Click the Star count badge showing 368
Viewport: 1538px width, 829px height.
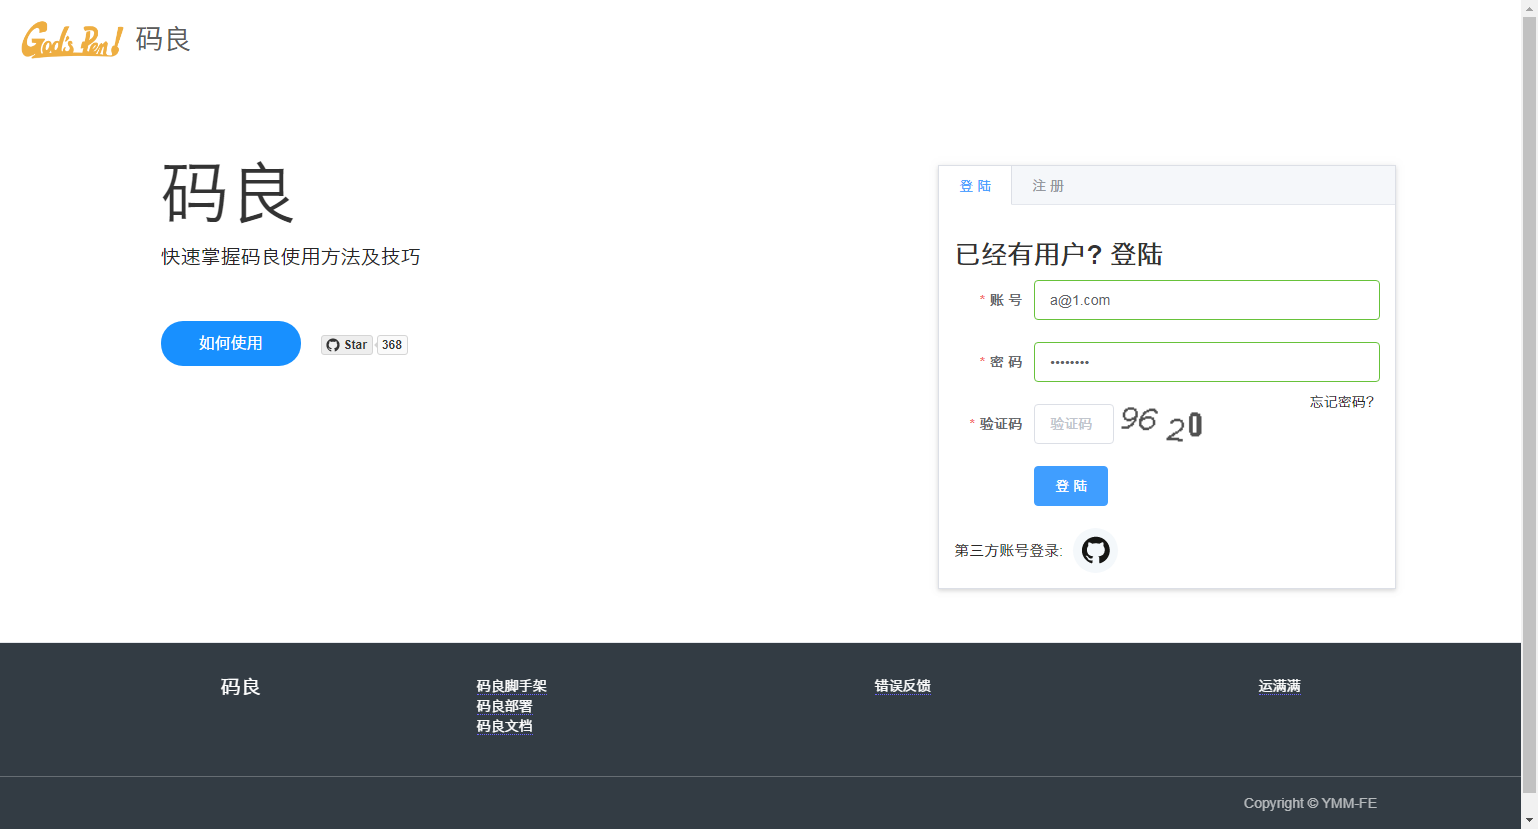coord(391,344)
